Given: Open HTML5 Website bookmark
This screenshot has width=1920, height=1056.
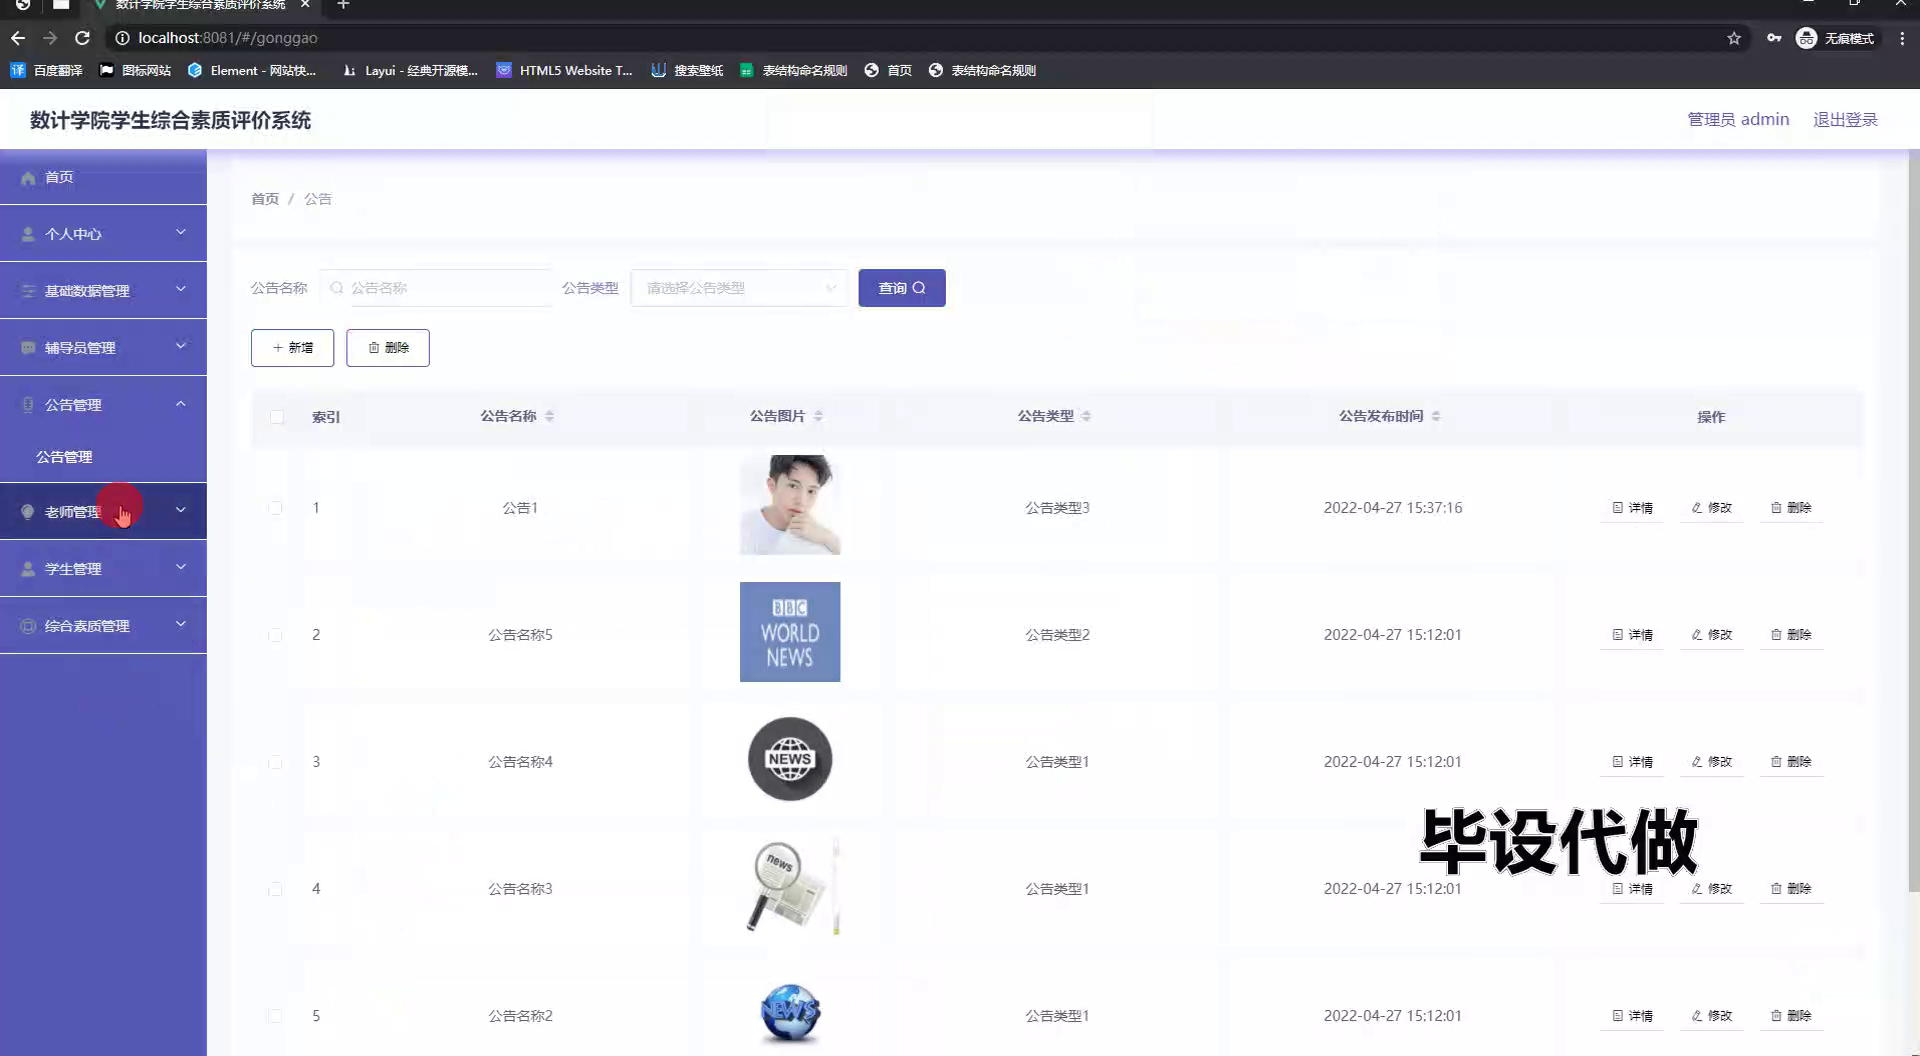Looking at the screenshot, I should click(x=565, y=70).
